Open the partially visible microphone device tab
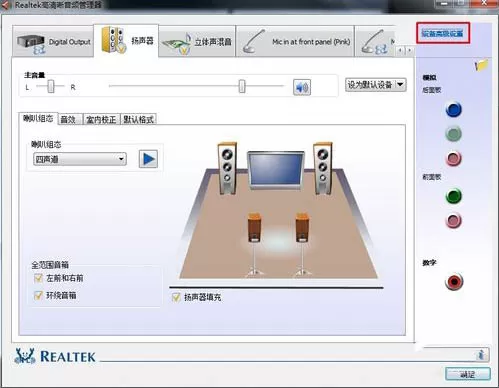Image resolution: width=499 pixels, height=388 pixels. tap(375, 42)
